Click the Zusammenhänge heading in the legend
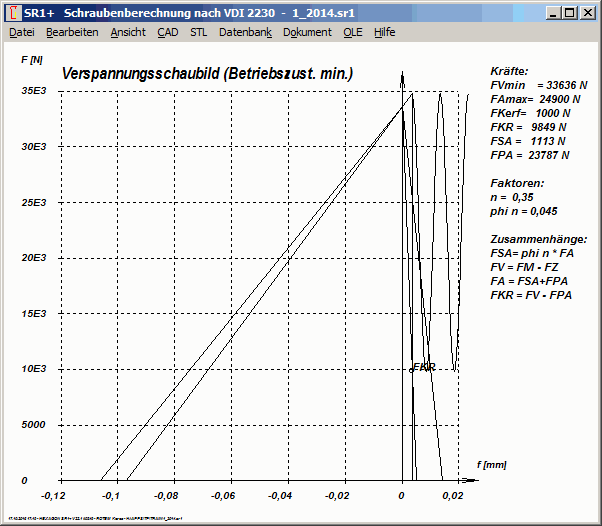This screenshot has width=602, height=526. pos(538,240)
